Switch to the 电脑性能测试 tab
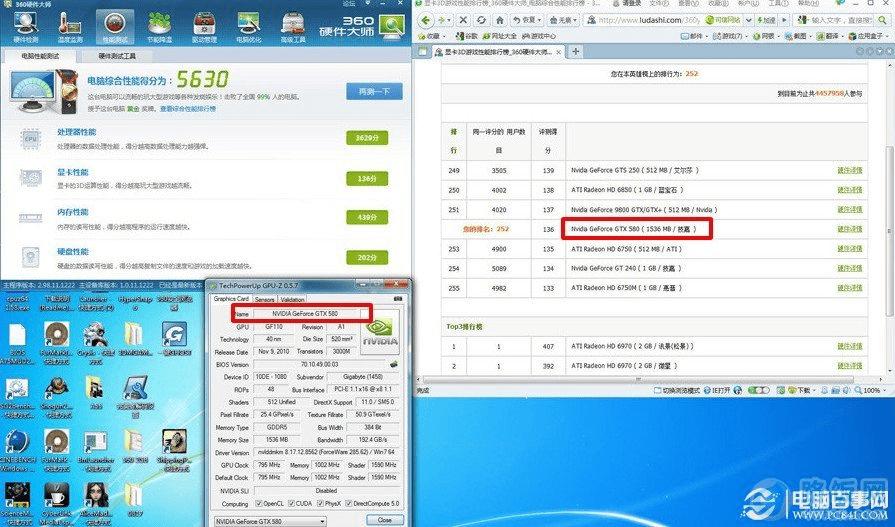Screen dimensions: 895x527 click(40, 56)
